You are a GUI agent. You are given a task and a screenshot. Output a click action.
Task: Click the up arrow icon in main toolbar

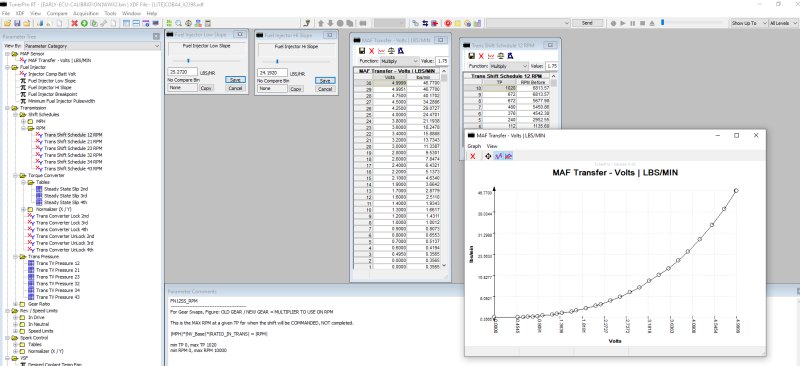pos(321,23)
